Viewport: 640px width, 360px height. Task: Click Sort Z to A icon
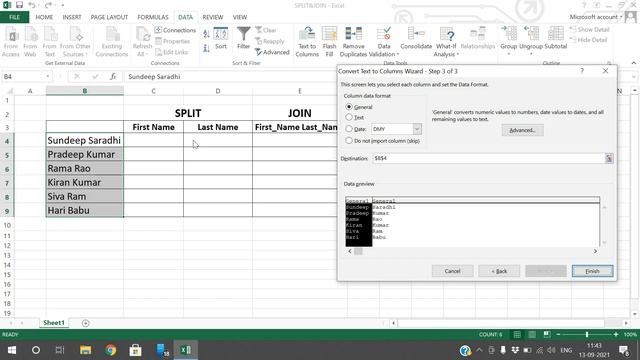(206, 48)
